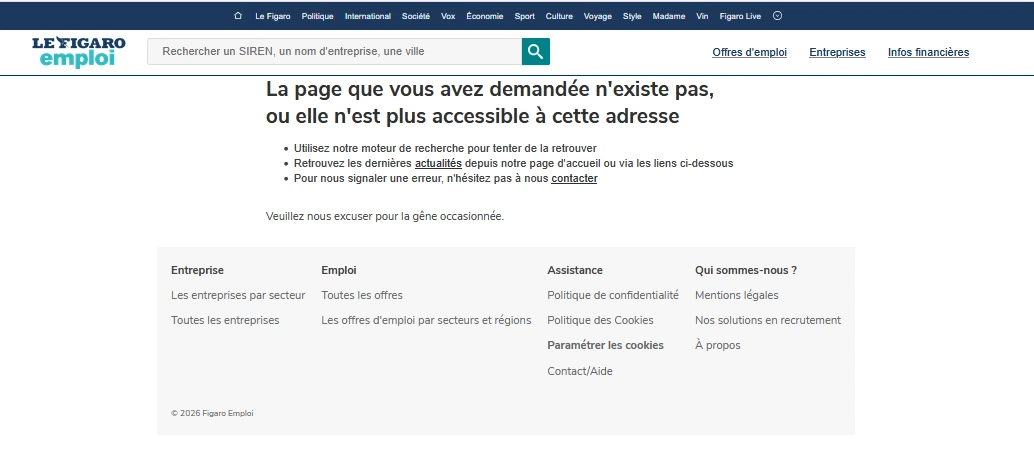Click the page-not-found headline

click(489, 103)
